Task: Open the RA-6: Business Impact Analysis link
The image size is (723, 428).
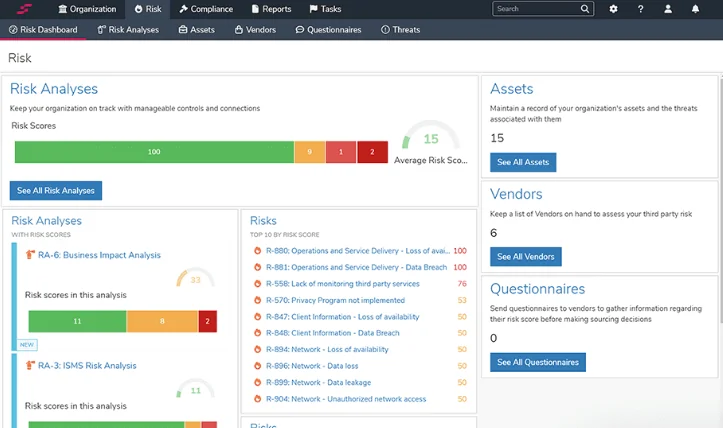Action: point(99,255)
